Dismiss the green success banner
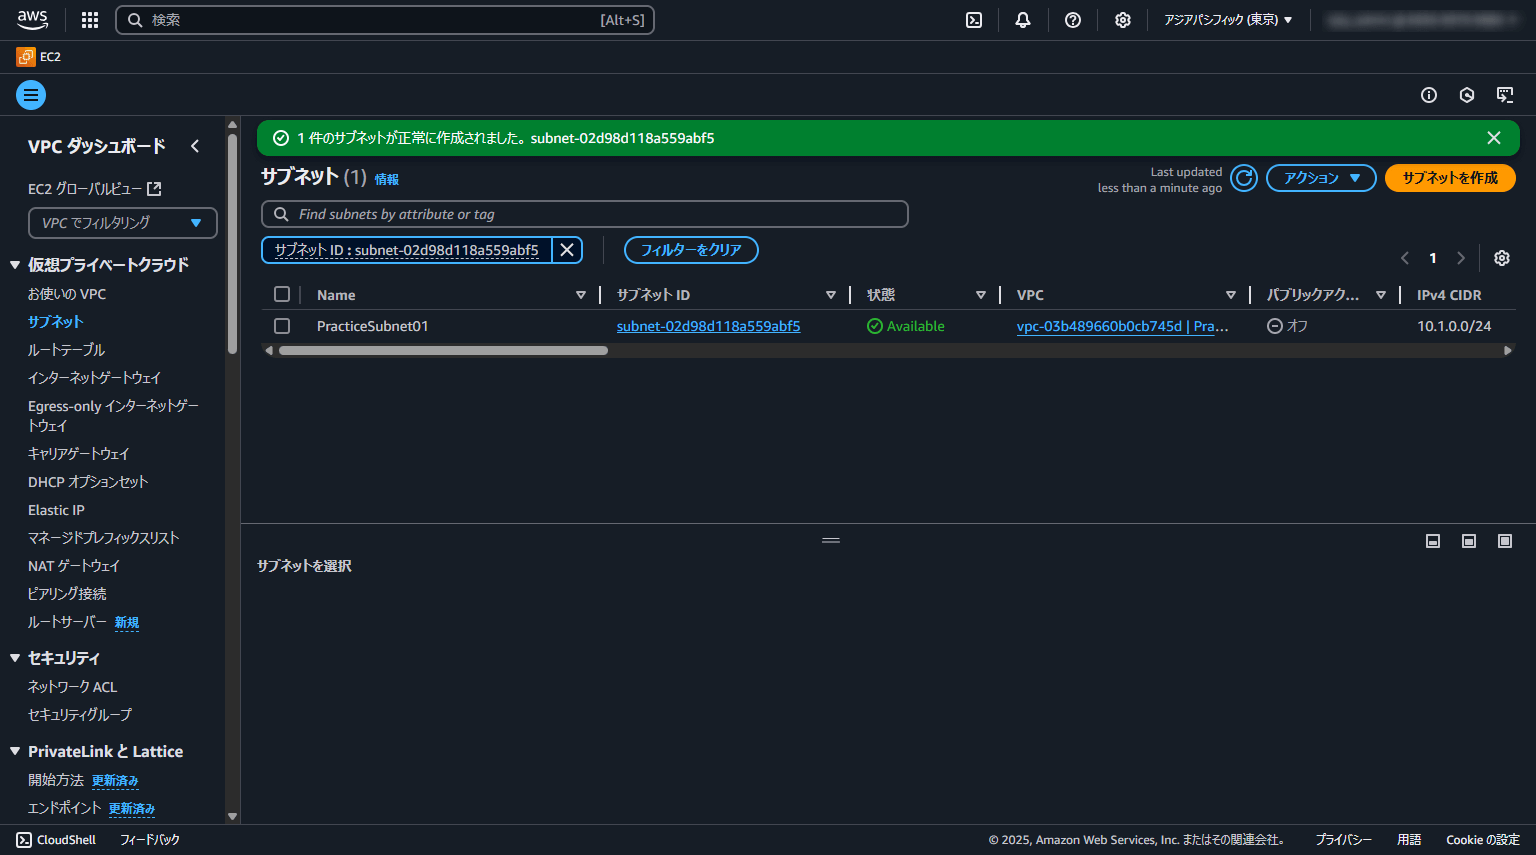The width and height of the screenshot is (1536, 855). coord(1494,138)
